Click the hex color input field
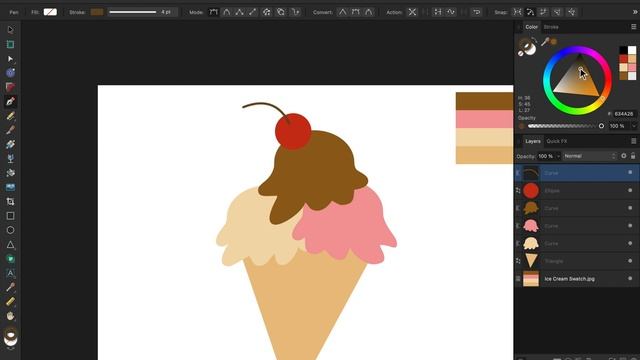The image size is (640, 360). (x=624, y=114)
